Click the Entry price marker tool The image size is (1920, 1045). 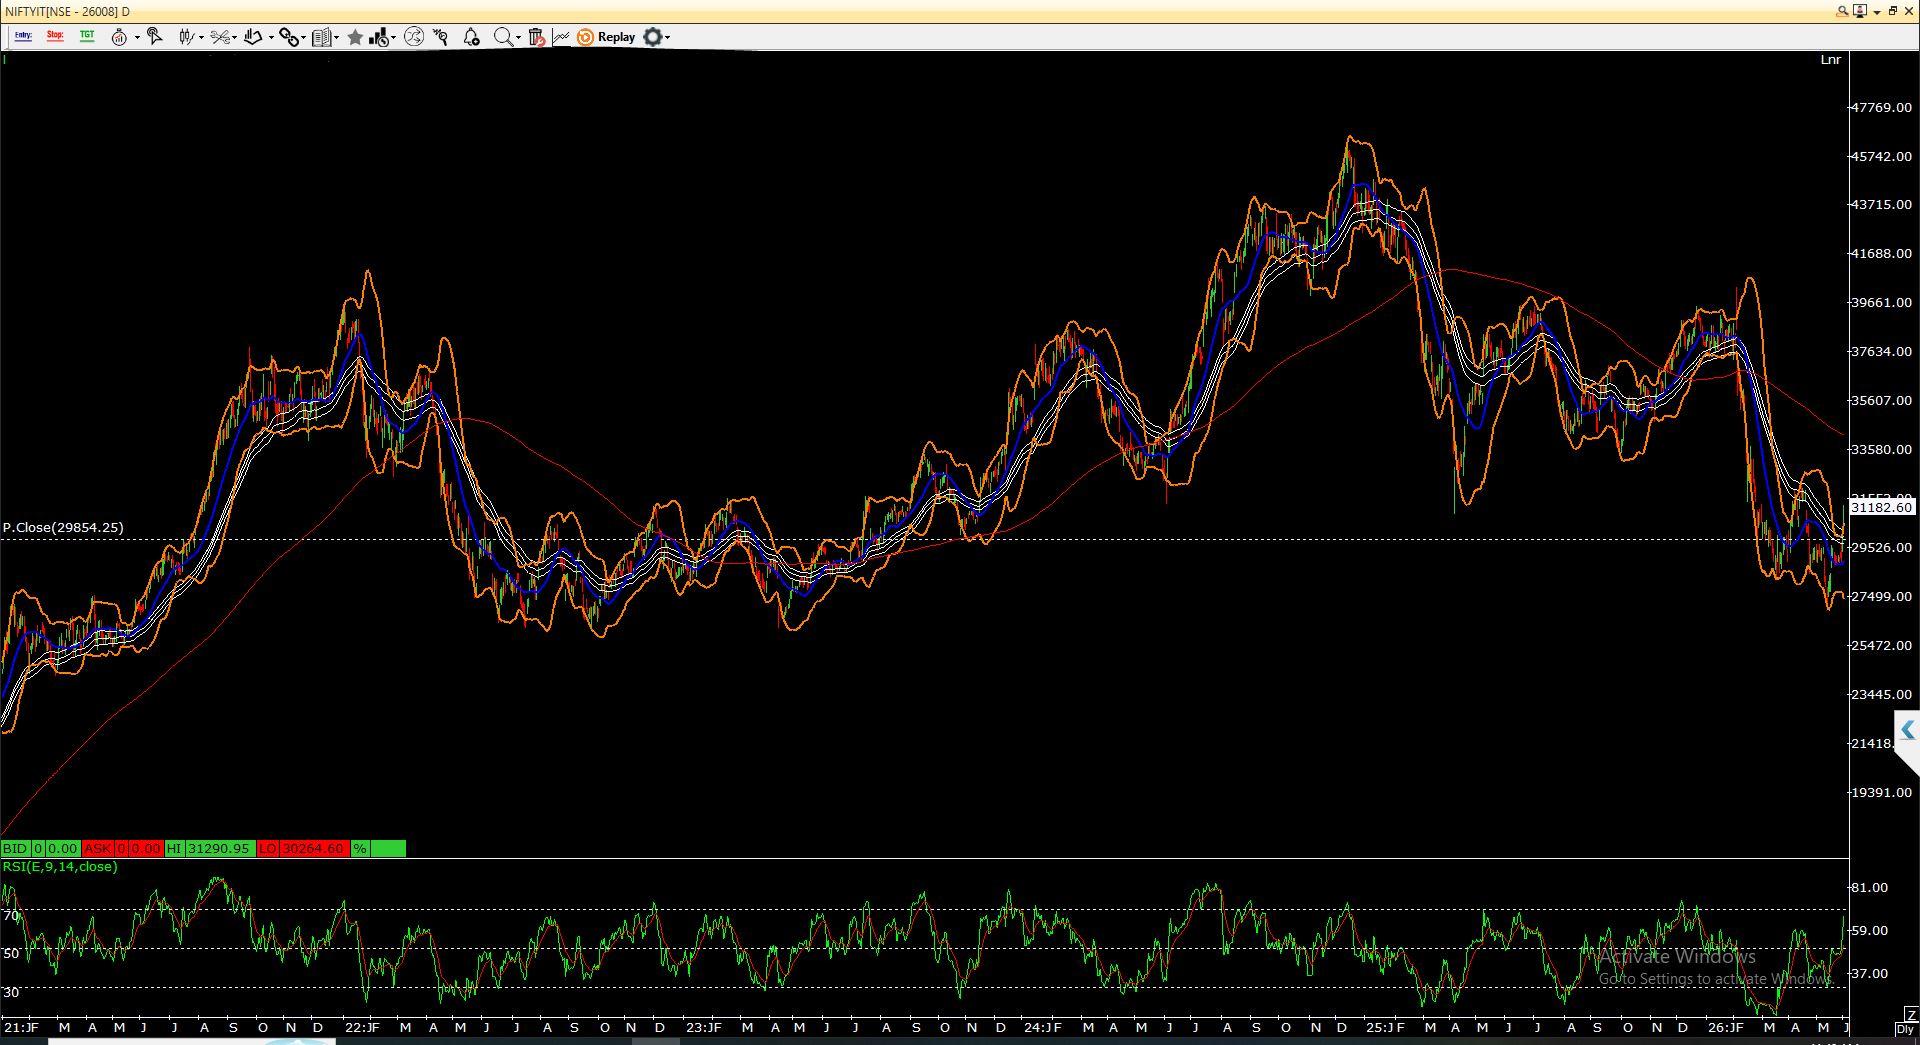[23, 37]
